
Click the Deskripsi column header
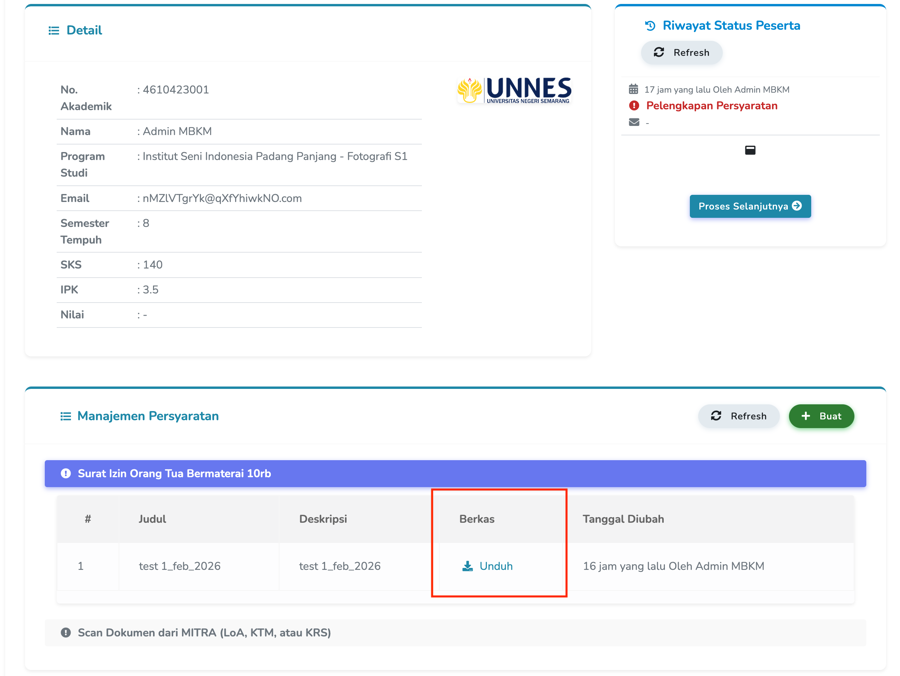(x=323, y=519)
